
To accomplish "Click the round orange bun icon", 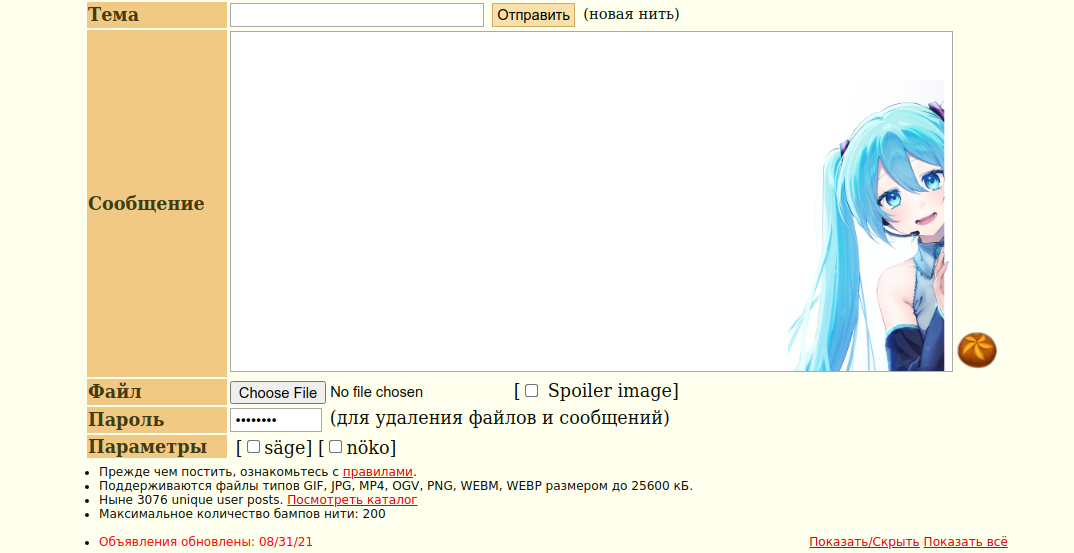I will [x=977, y=350].
